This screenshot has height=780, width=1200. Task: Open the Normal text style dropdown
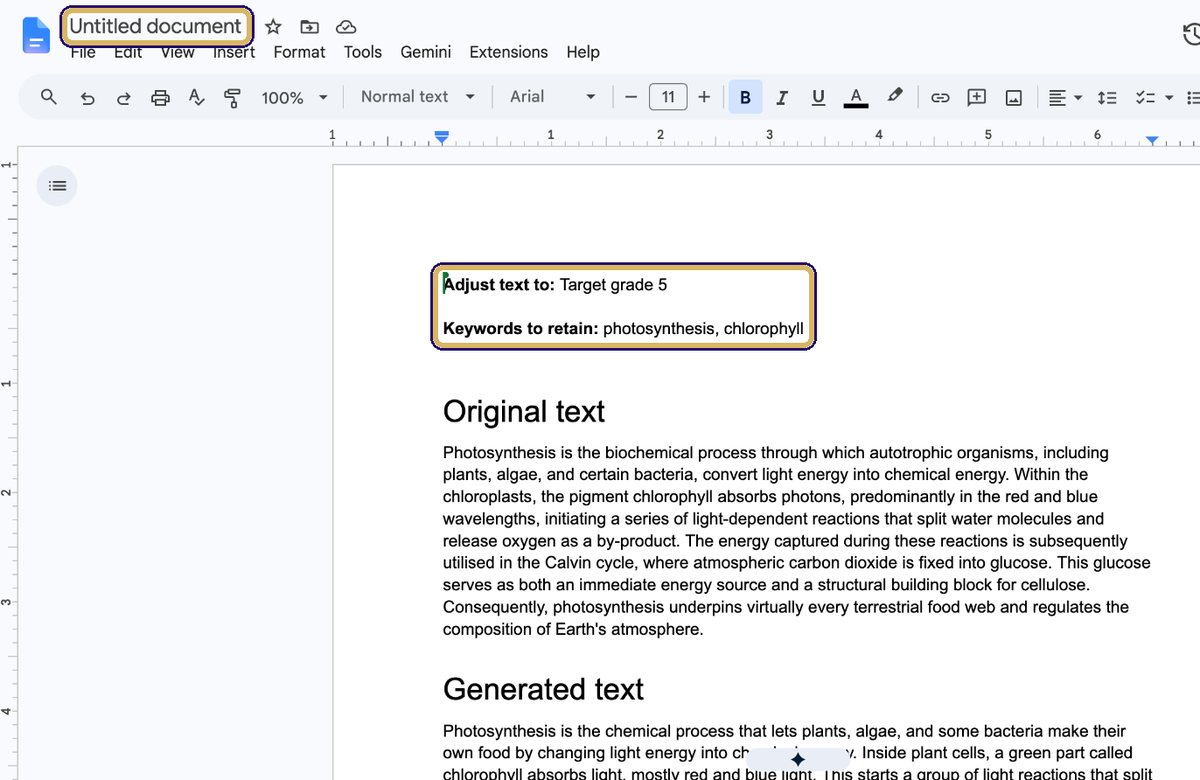point(417,97)
